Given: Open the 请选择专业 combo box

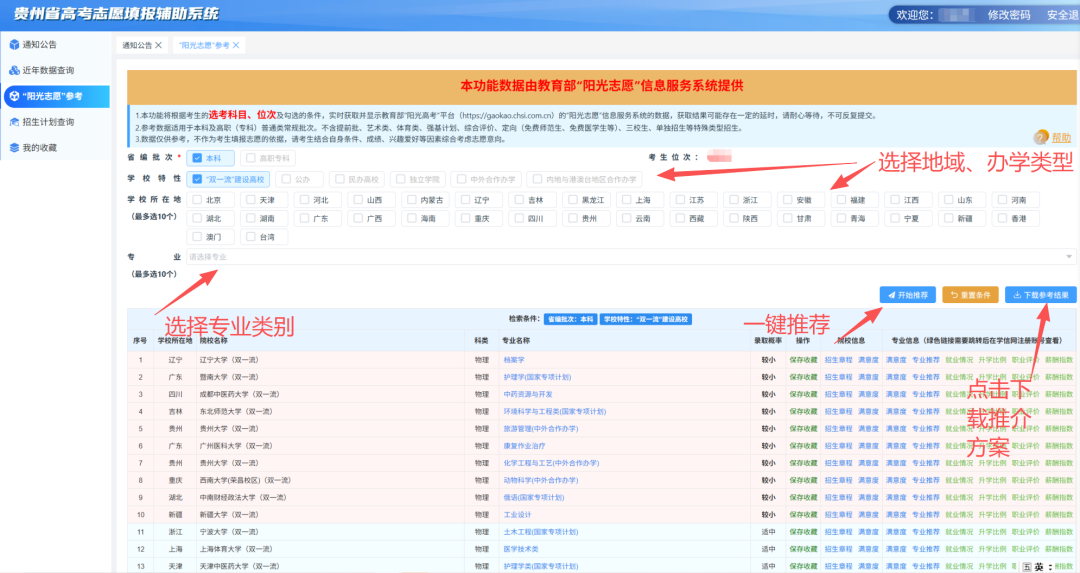Looking at the screenshot, I should click(631, 257).
